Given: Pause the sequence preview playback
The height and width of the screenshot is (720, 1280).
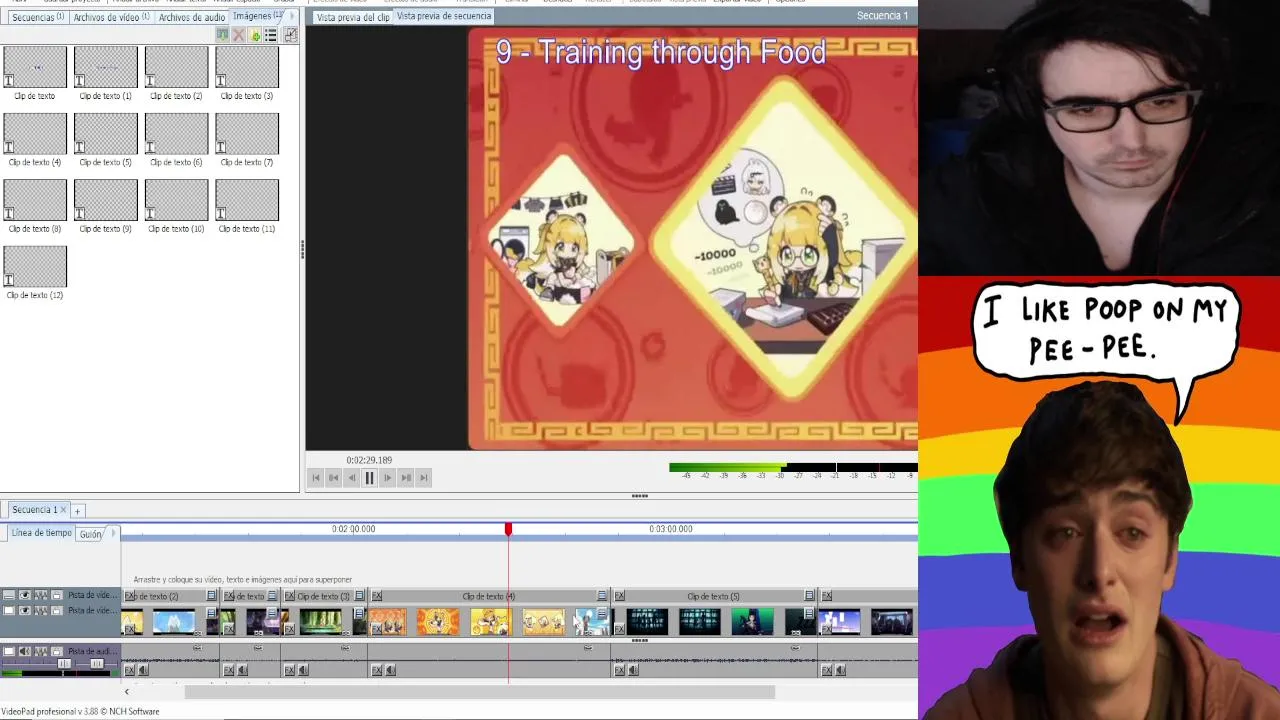Looking at the screenshot, I should pyautogui.click(x=369, y=478).
